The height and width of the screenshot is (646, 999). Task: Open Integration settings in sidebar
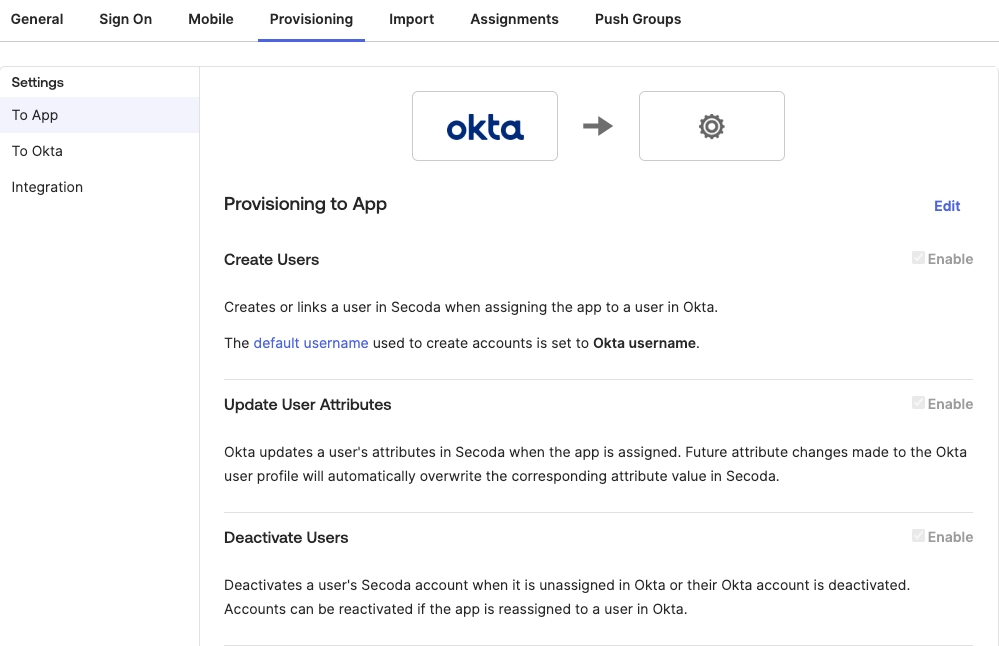coord(47,187)
